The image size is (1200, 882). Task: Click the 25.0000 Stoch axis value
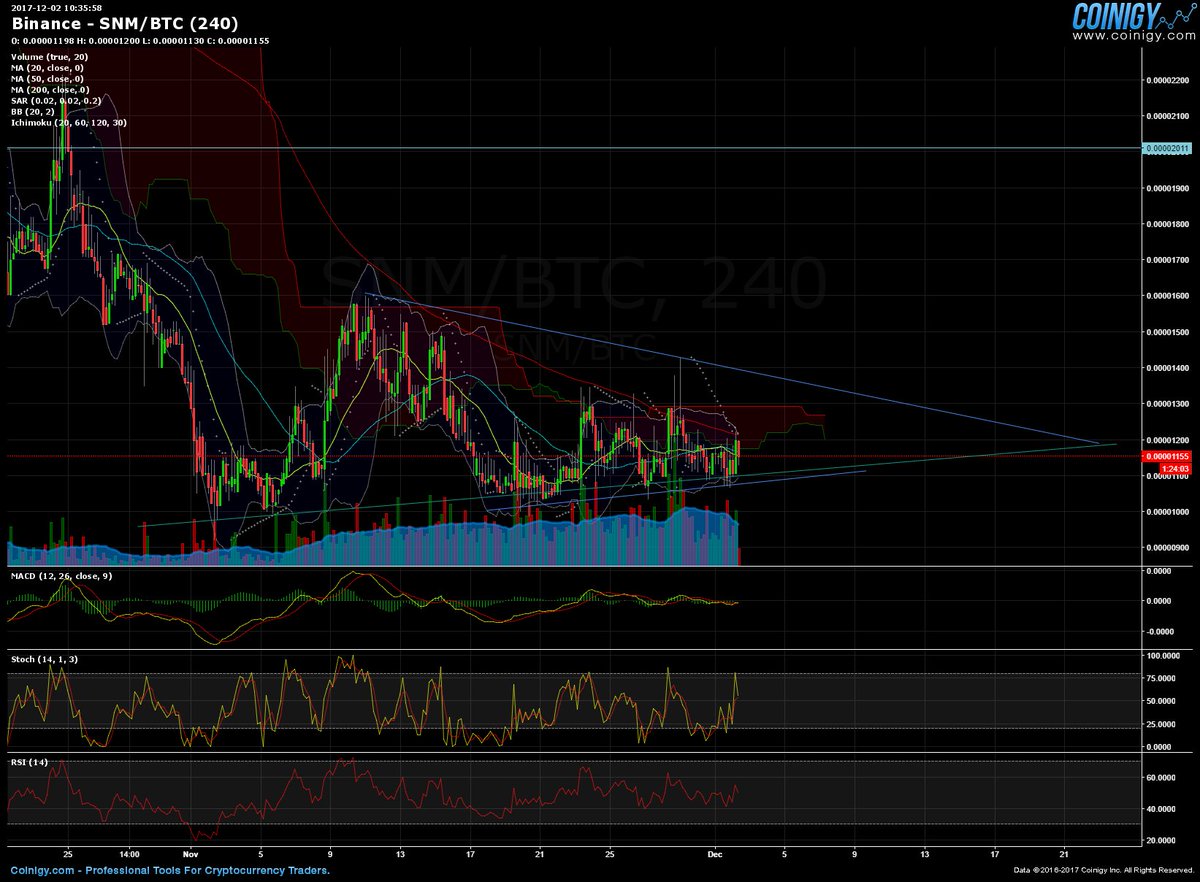(x=1161, y=724)
